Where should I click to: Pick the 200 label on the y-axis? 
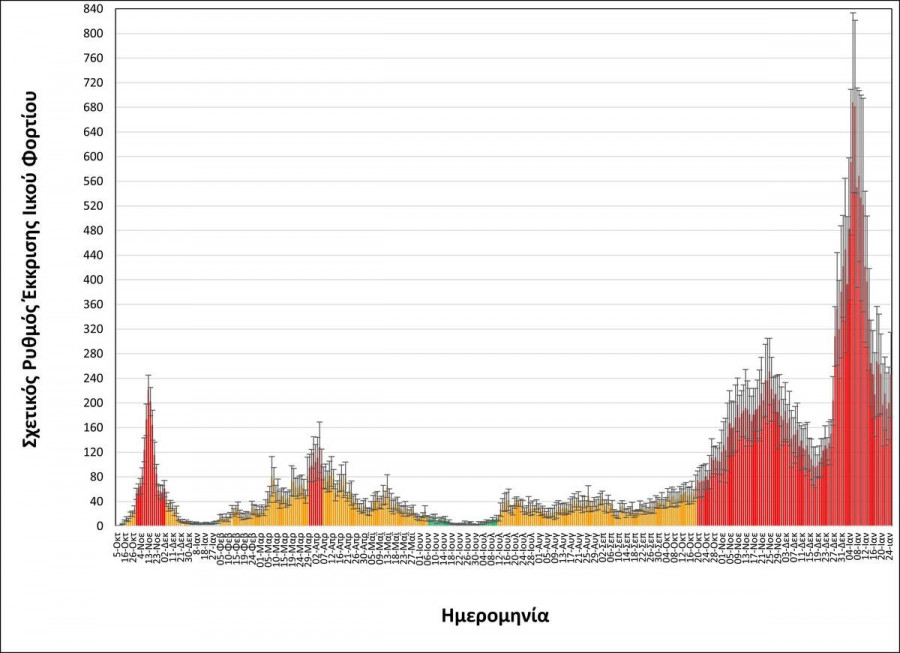[x=93, y=403]
